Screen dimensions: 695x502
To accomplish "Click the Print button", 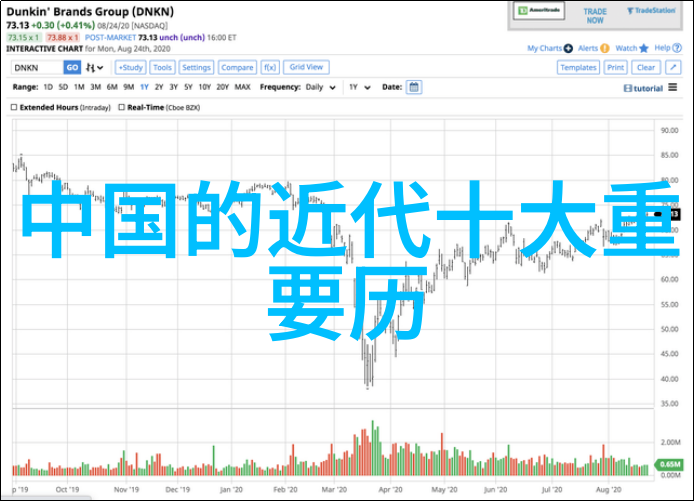I will coord(616,68).
